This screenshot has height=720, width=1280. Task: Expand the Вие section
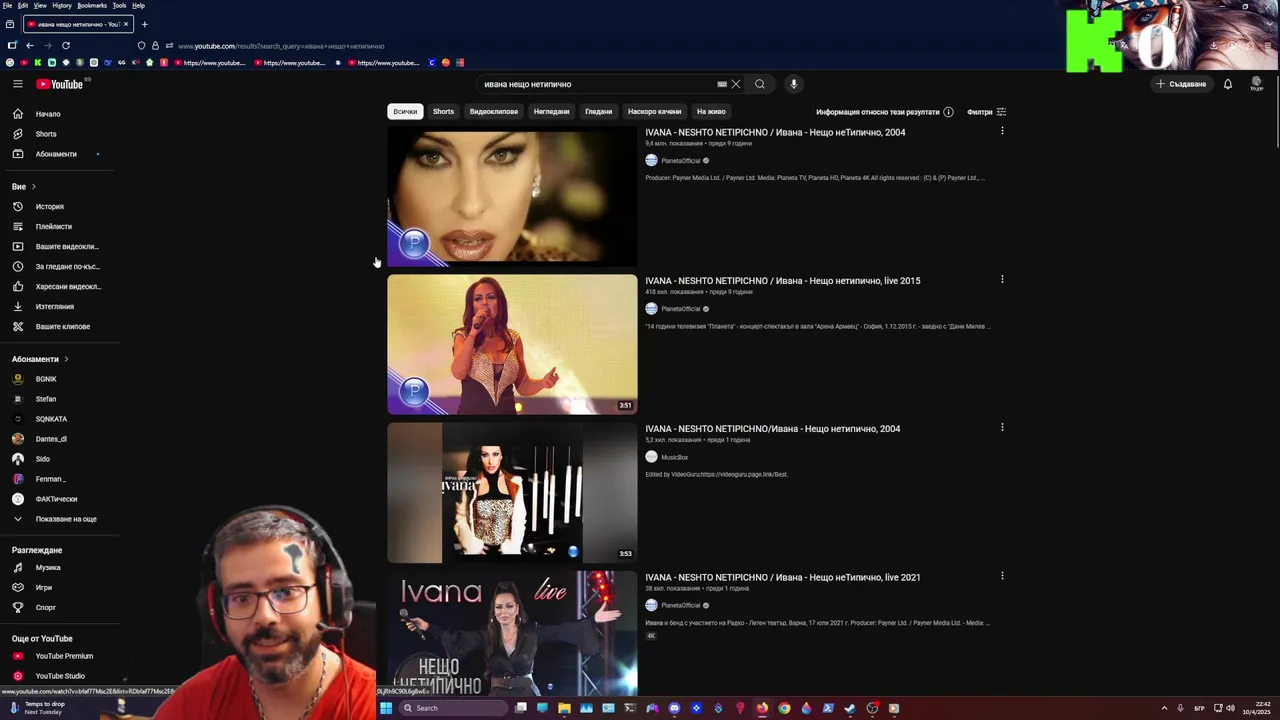pyautogui.click(x=24, y=187)
